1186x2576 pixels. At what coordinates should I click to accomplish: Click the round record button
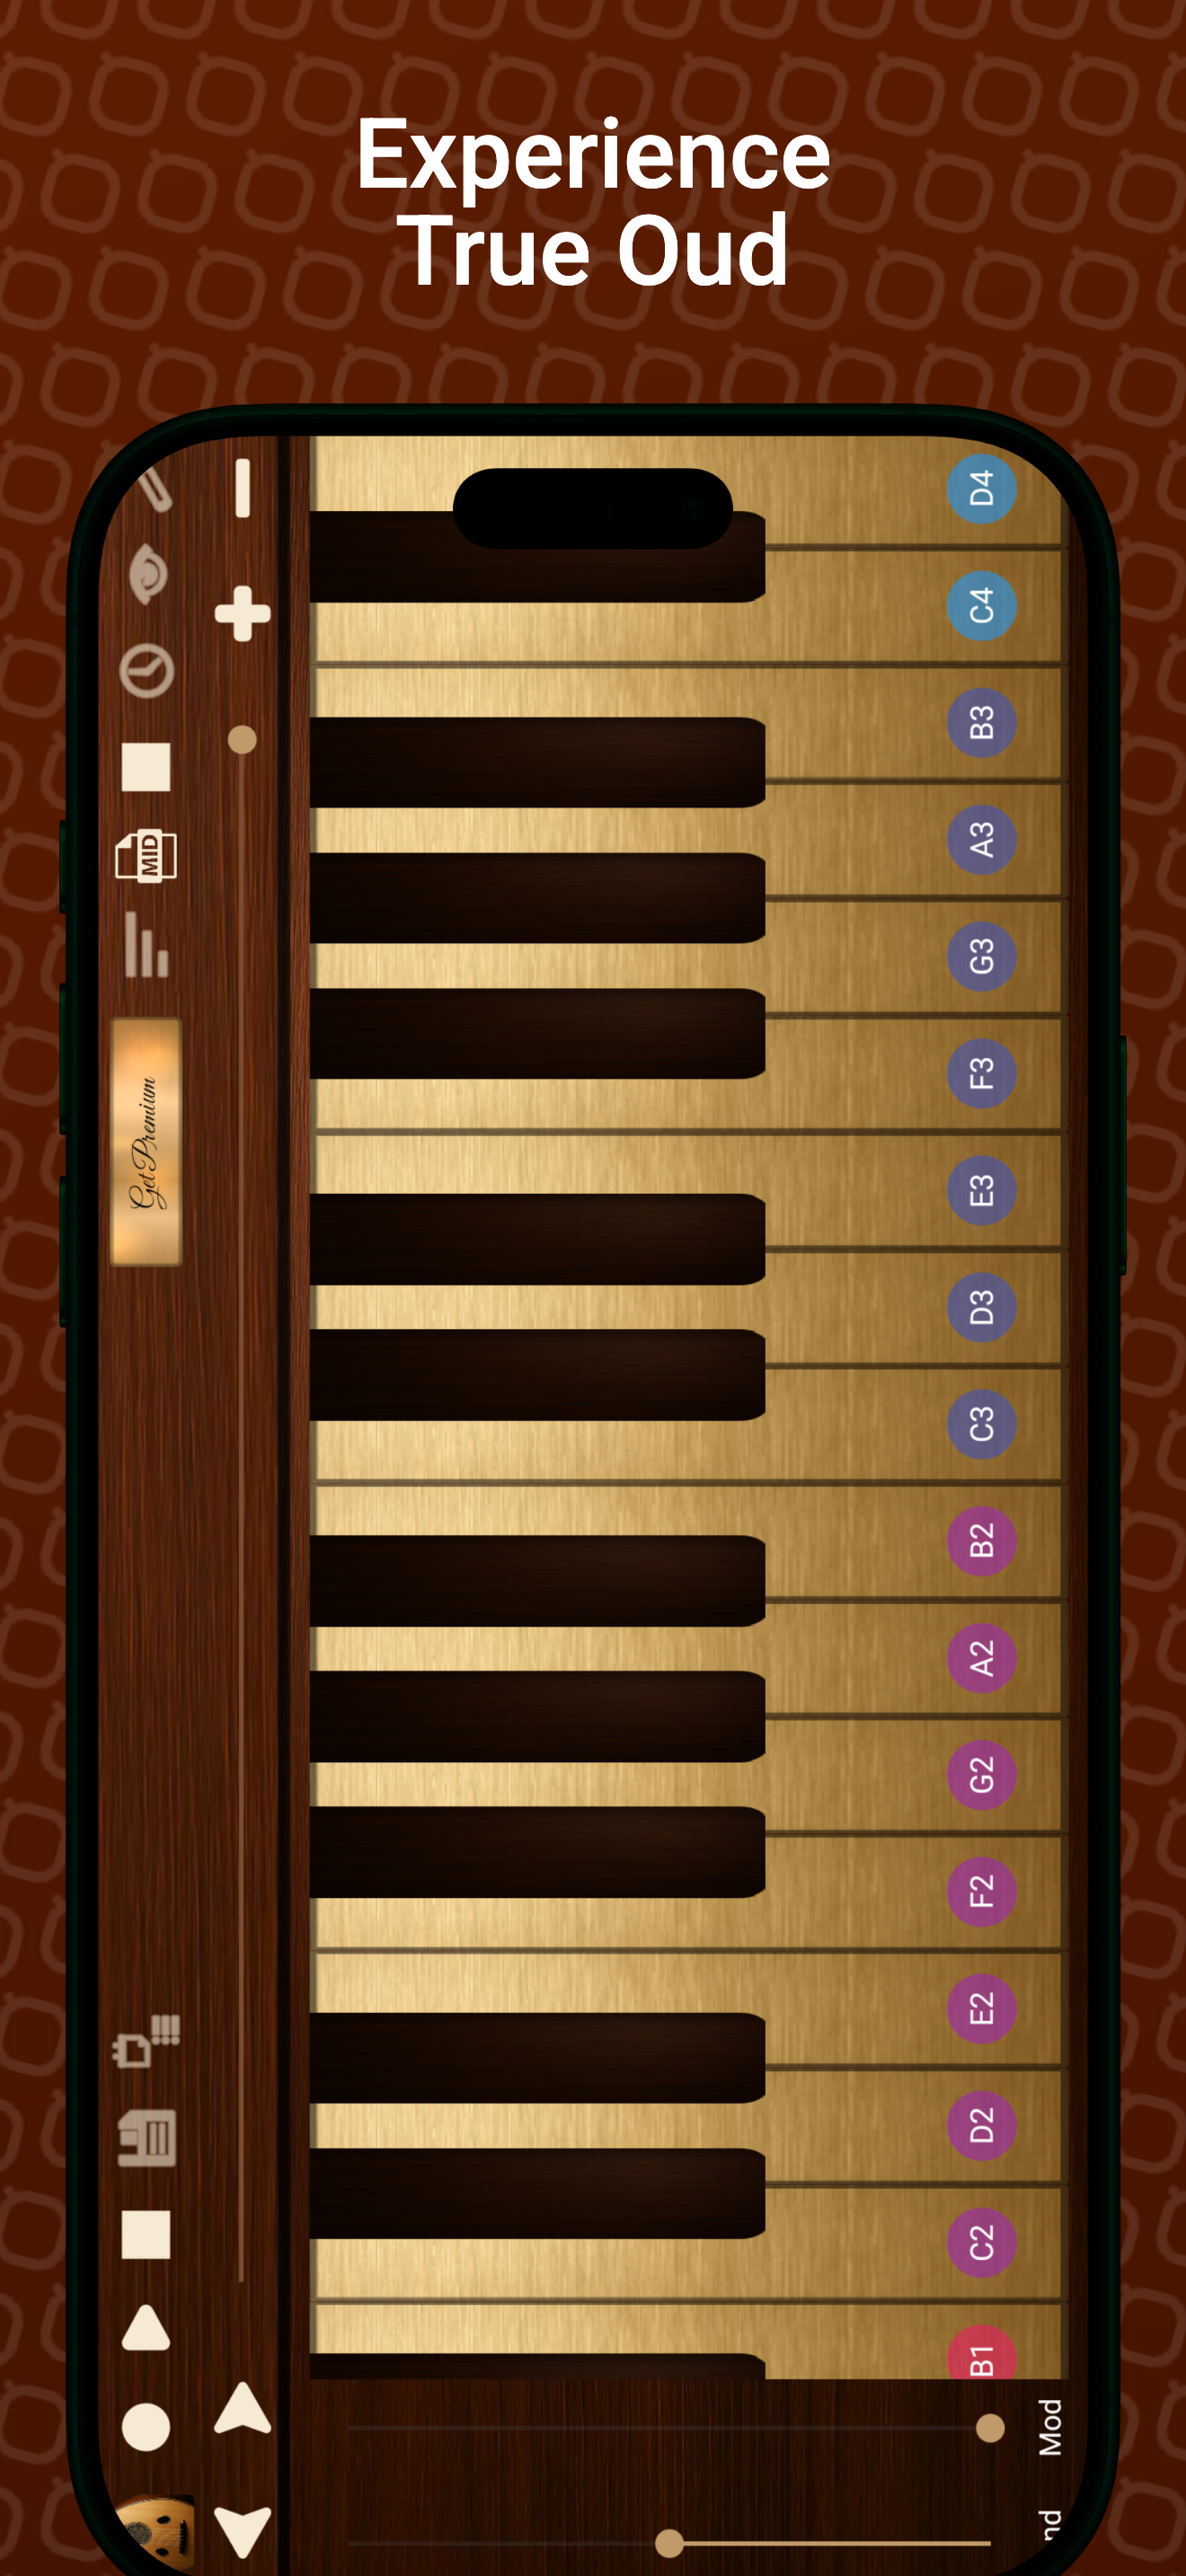pyautogui.click(x=146, y=2427)
